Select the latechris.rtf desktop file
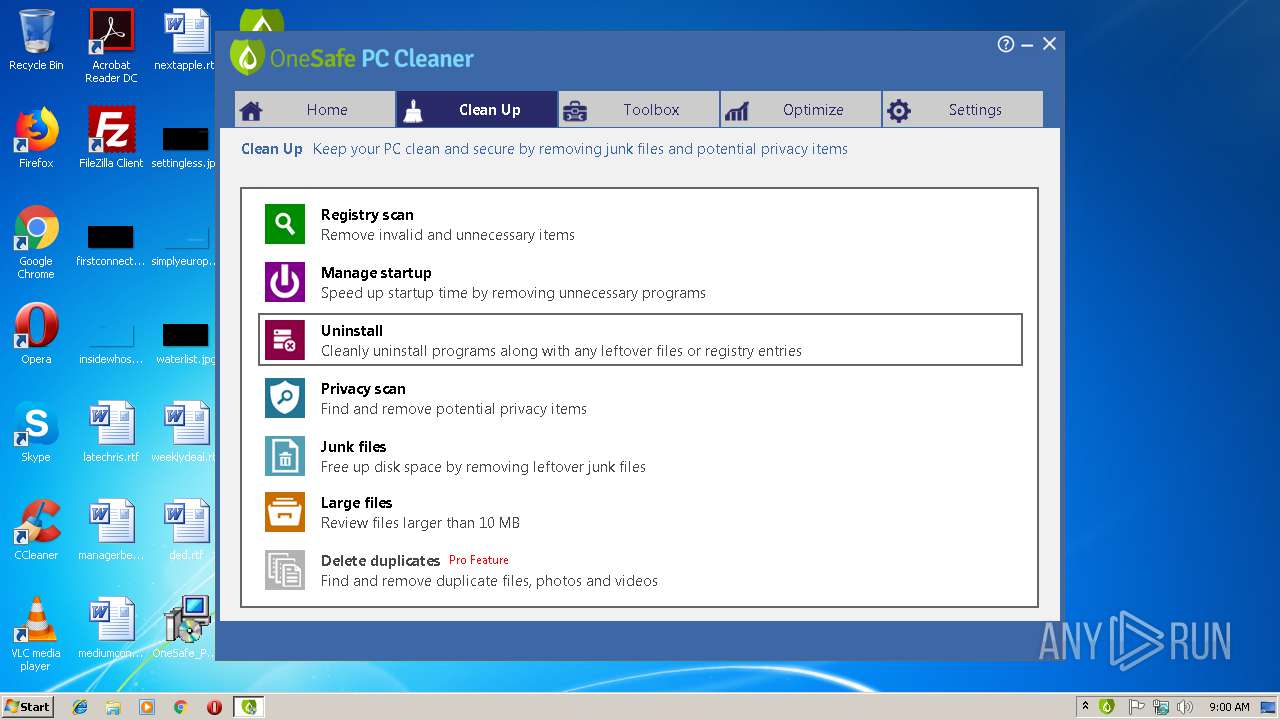The image size is (1280, 720). click(x=111, y=432)
